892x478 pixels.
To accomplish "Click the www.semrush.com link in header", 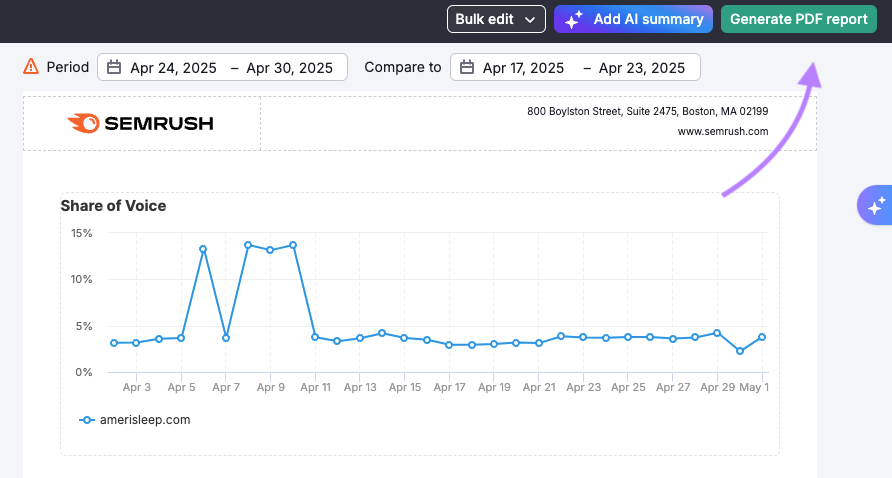I will click(x=722, y=131).
